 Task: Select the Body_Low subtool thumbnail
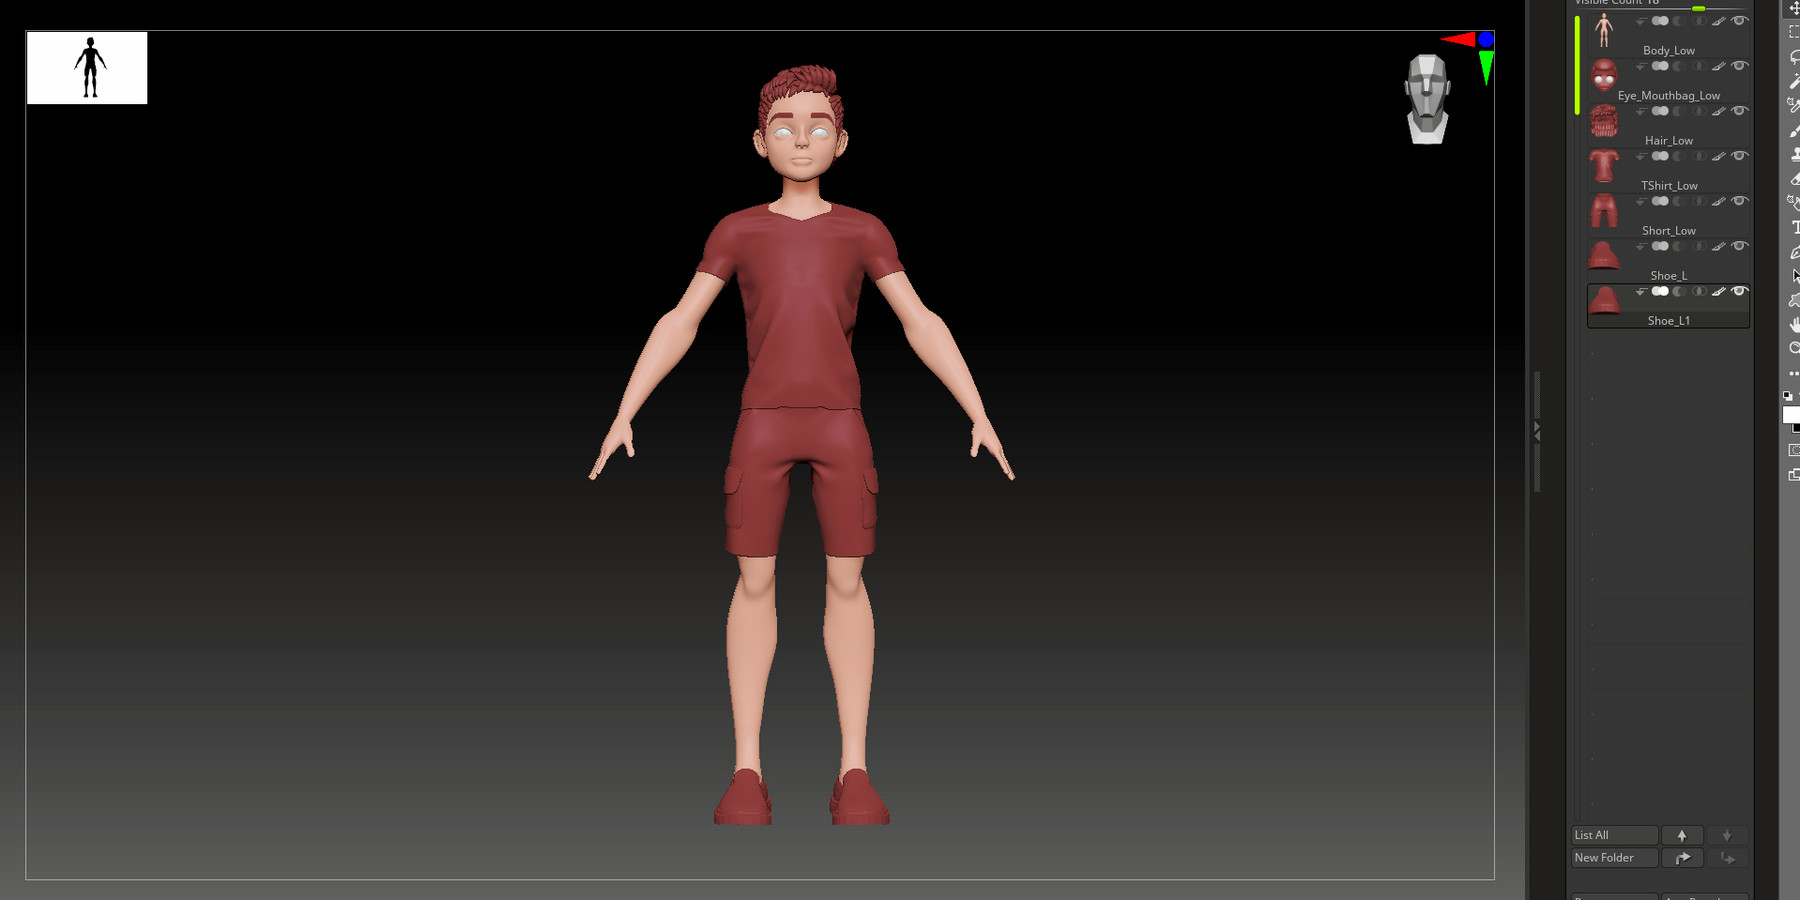click(1604, 30)
